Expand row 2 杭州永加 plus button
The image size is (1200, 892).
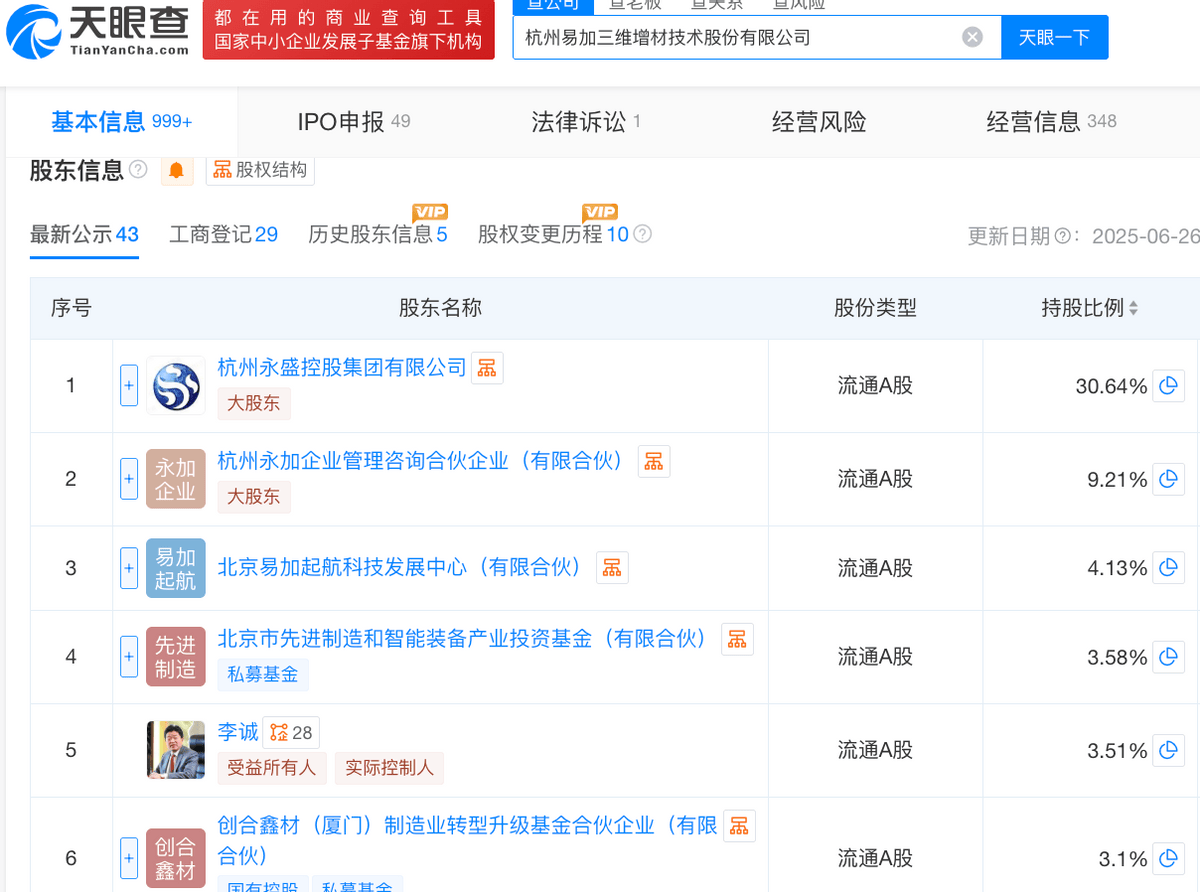tap(129, 479)
